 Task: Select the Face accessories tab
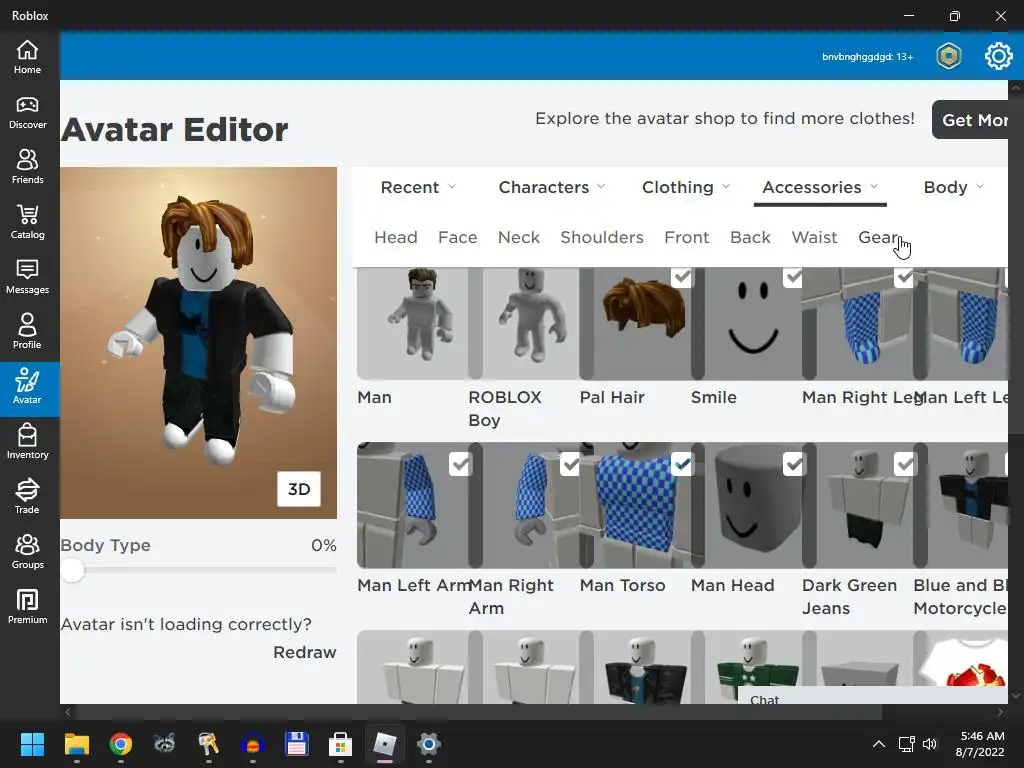tap(458, 238)
